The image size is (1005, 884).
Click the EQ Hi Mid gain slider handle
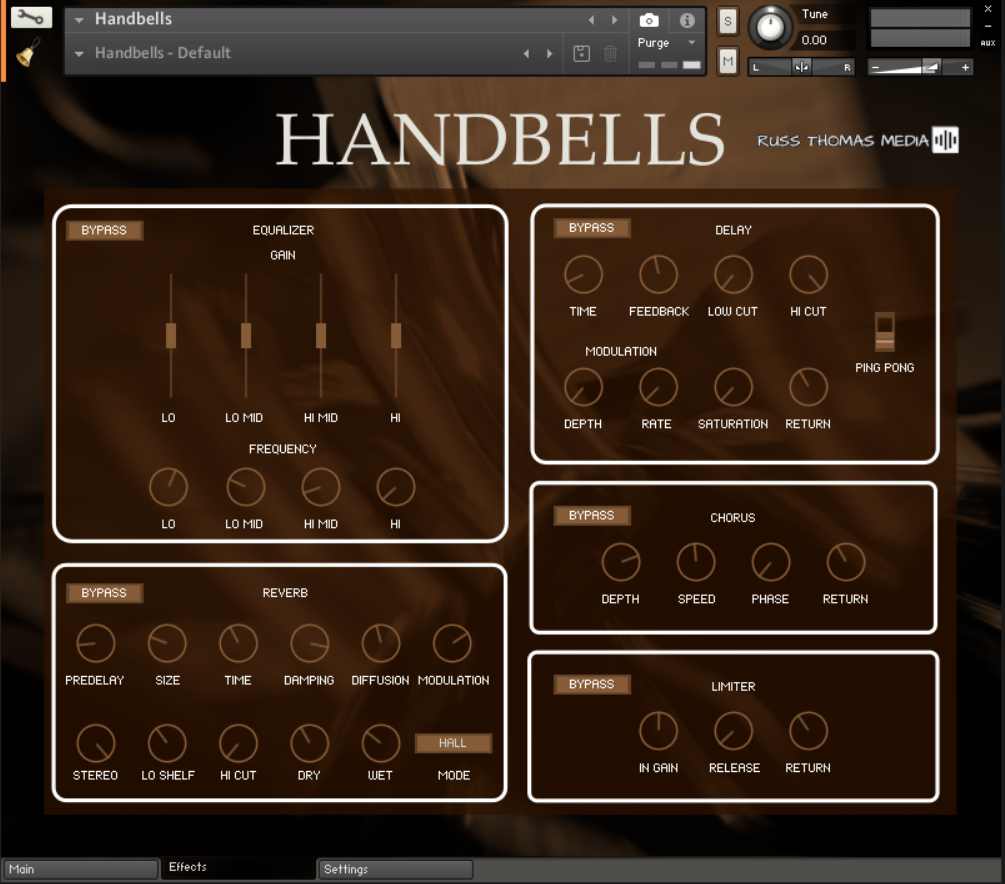pos(321,336)
